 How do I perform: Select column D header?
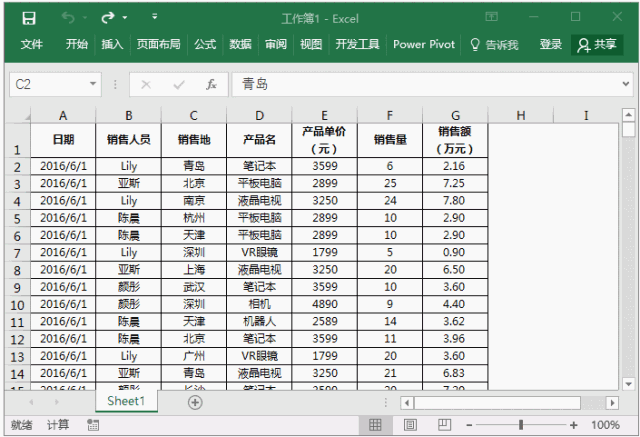[x=259, y=115]
